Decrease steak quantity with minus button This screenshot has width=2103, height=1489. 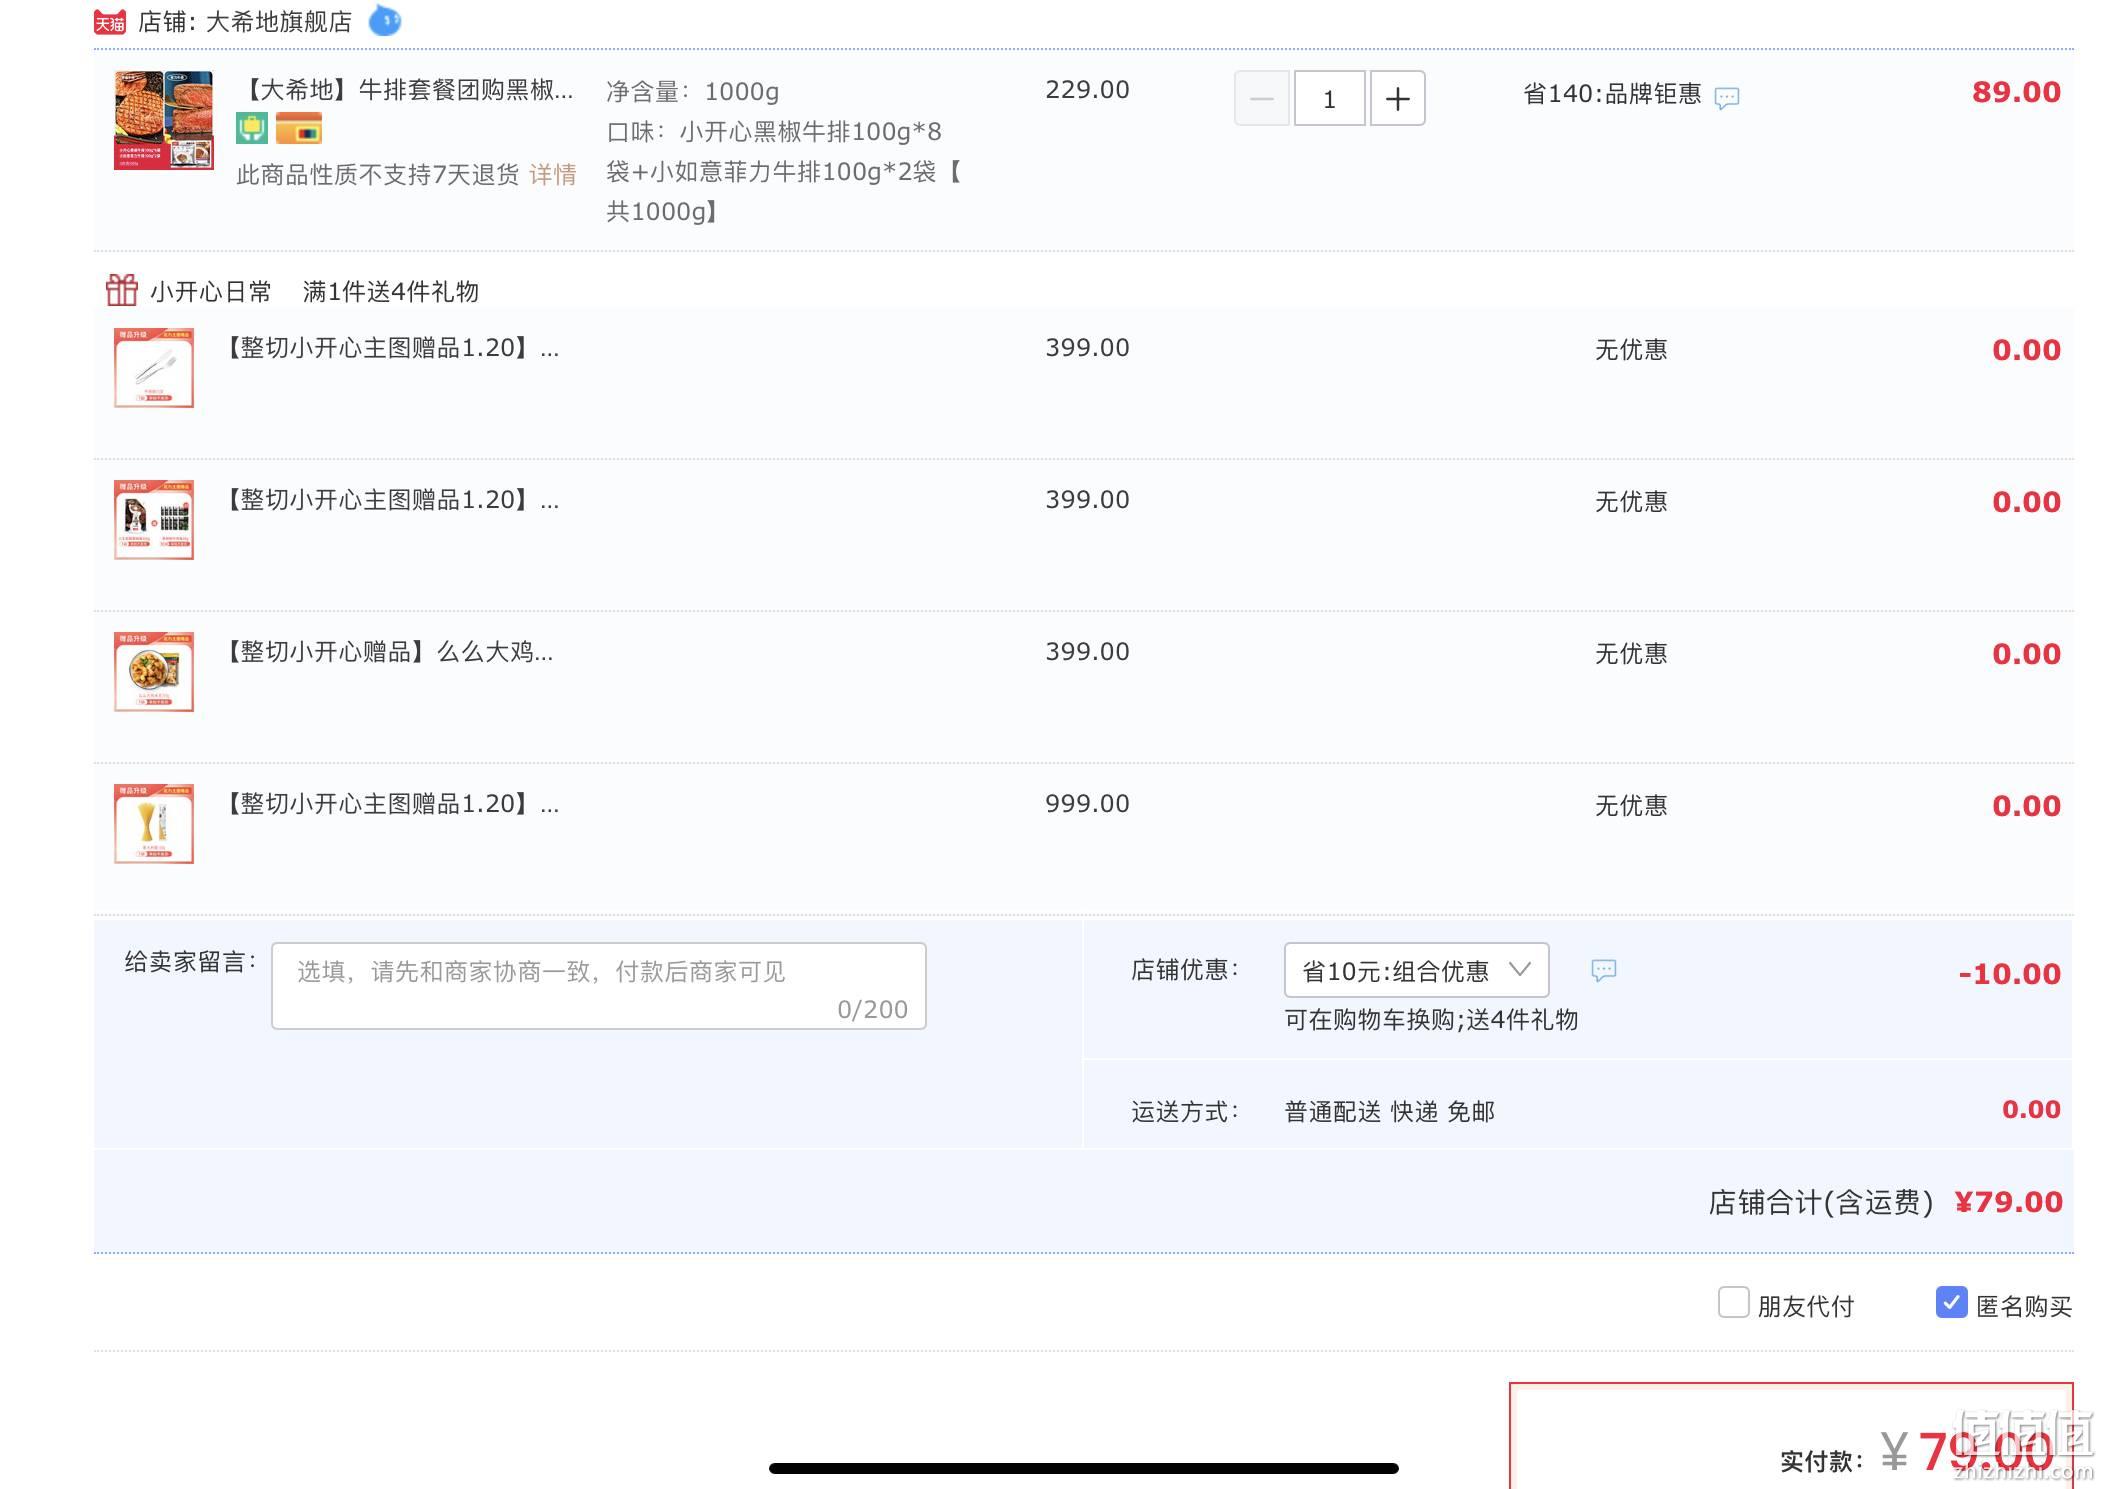(x=1261, y=98)
